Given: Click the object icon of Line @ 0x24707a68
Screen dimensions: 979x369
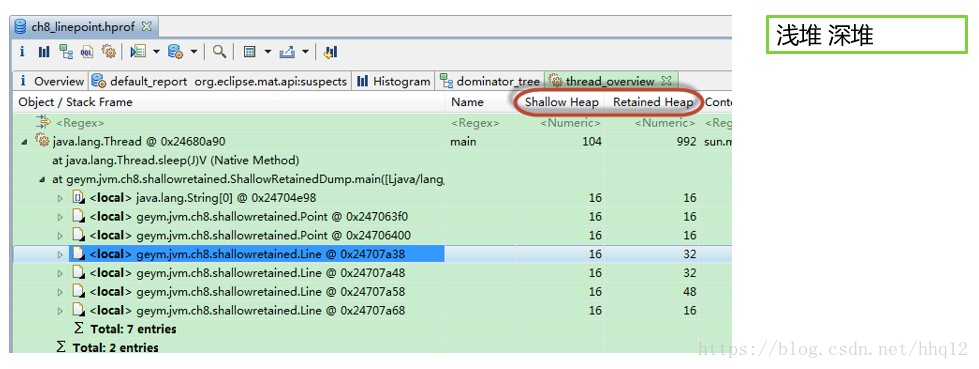Looking at the screenshot, I should 78,310.
